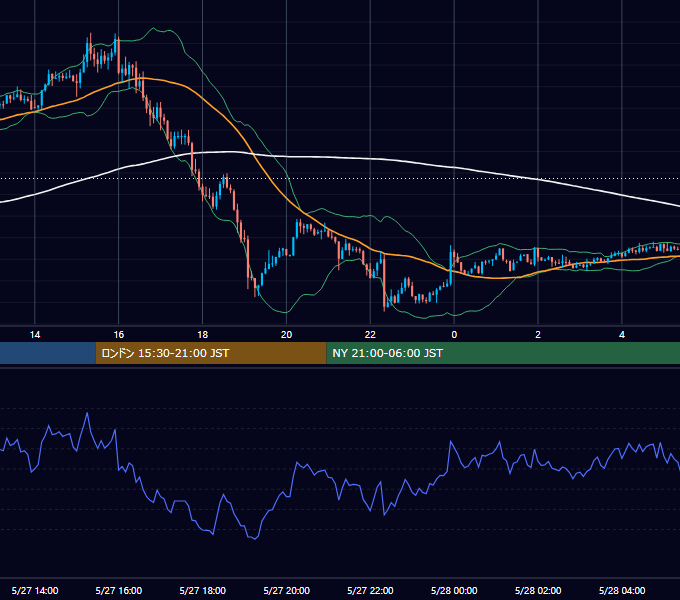
Task: Click the ロンドン 15:30-21:00 JST session bar
Action: click(x=211, y=353)
